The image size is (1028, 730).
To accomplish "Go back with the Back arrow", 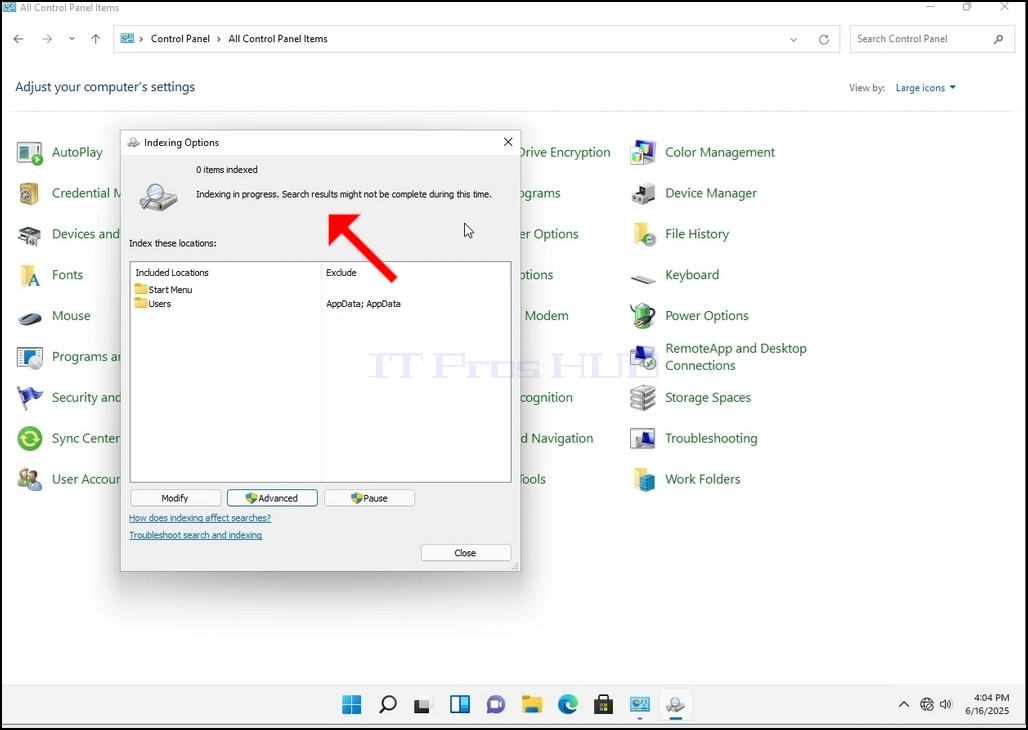I will tap(18, 39).
